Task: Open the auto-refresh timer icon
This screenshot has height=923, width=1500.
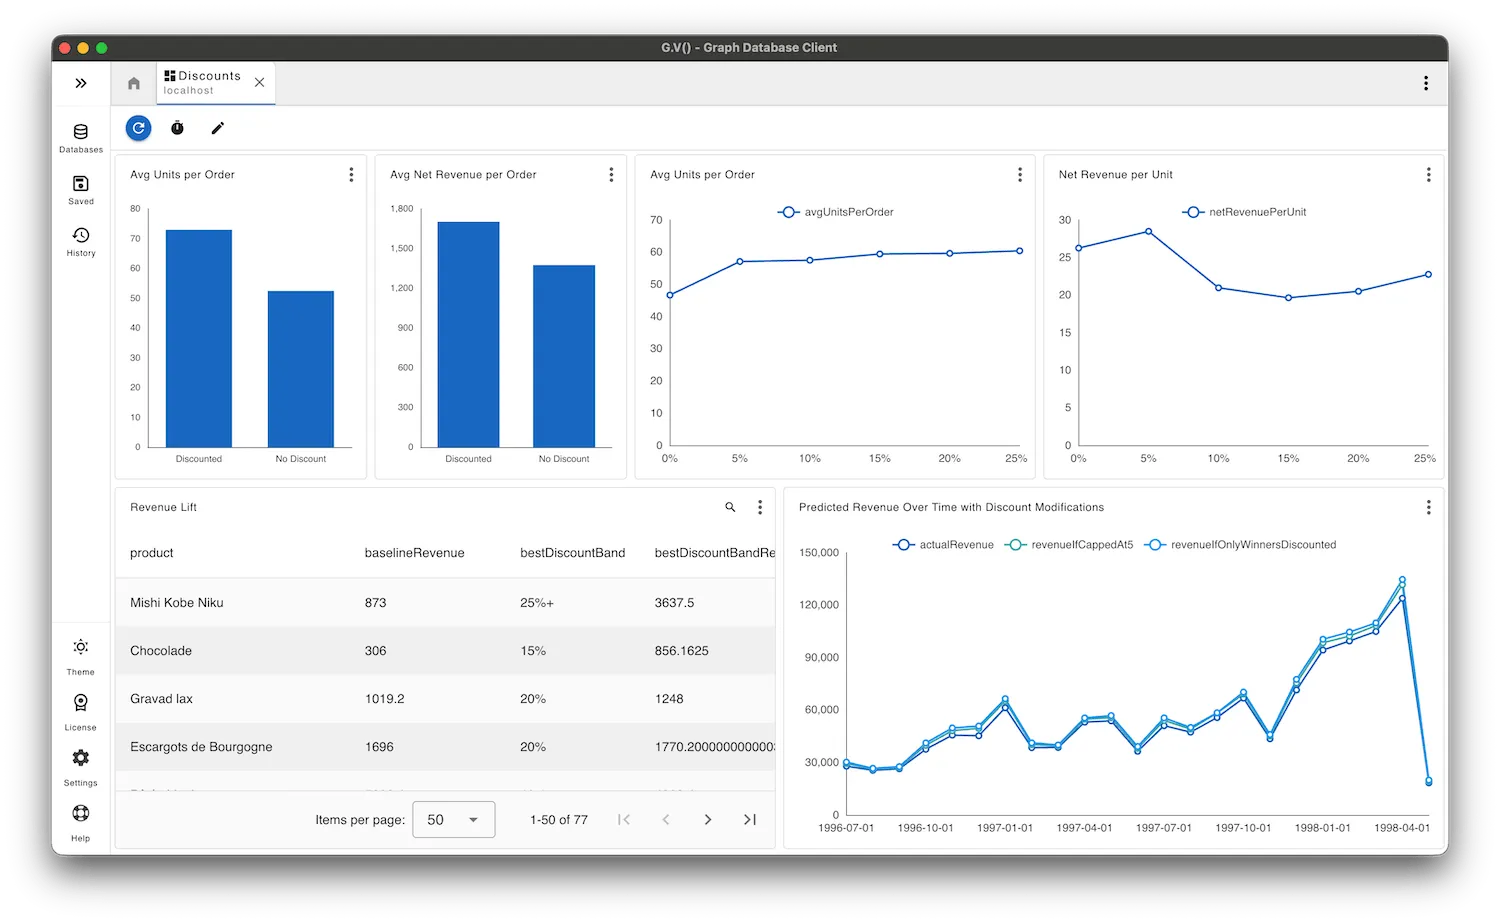Action: 177,128
